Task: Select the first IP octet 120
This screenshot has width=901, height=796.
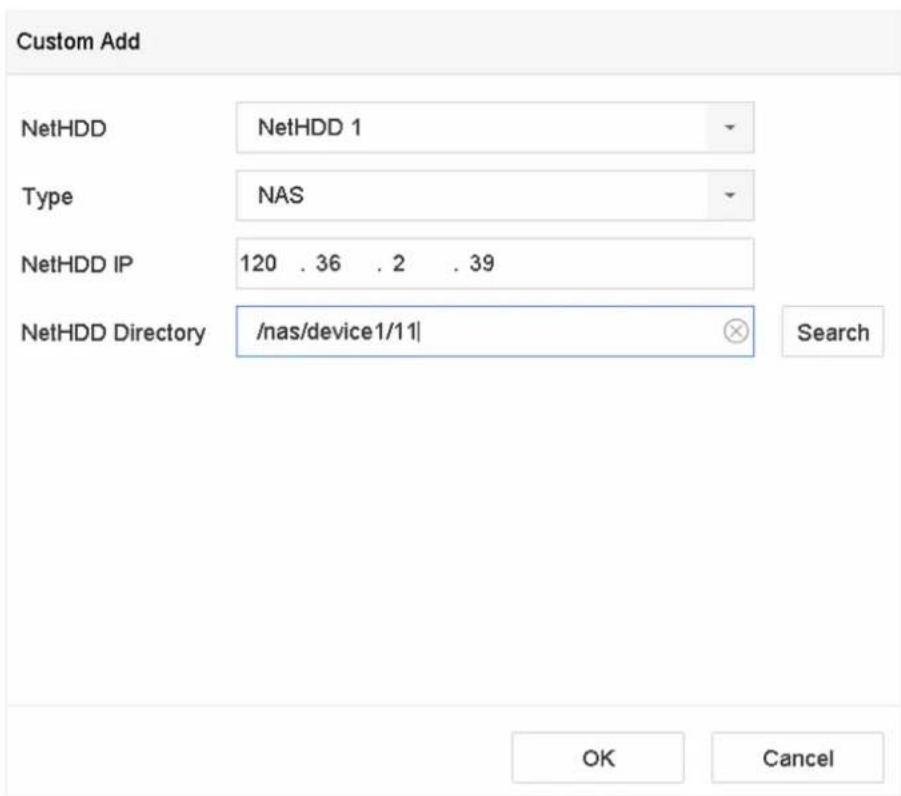Action: (258, 263)
